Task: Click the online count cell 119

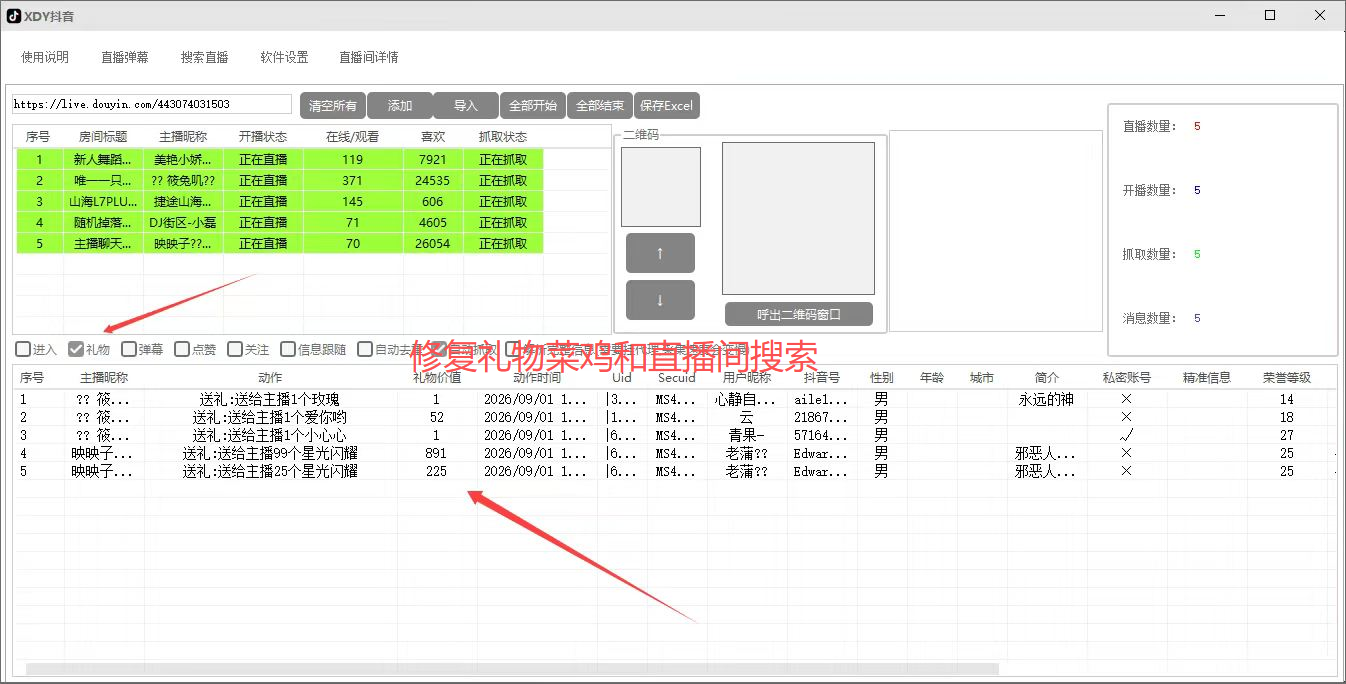Action: point(352,159)
